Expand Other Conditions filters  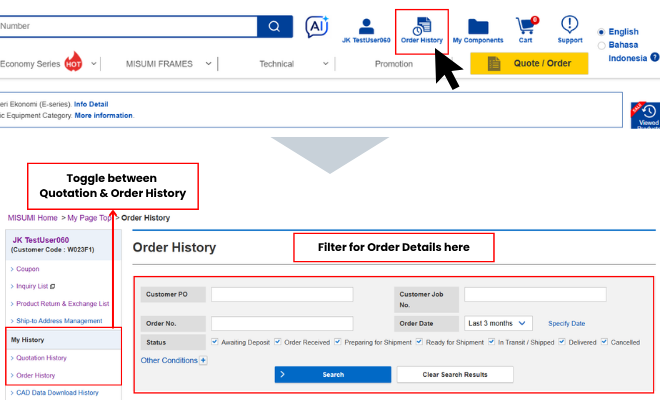point(169,360)
